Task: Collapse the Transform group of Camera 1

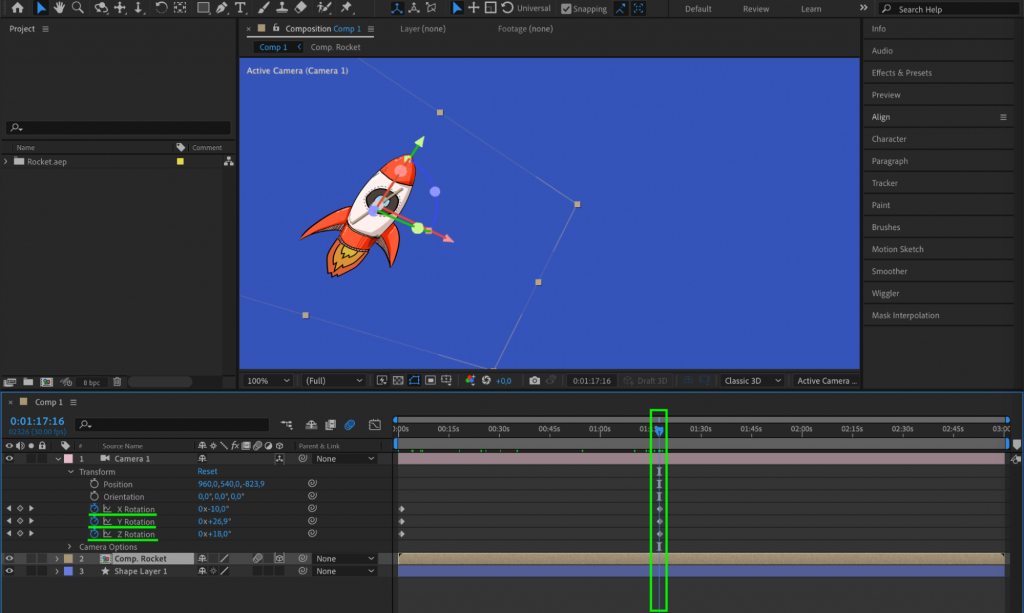Action: [69, 472]
